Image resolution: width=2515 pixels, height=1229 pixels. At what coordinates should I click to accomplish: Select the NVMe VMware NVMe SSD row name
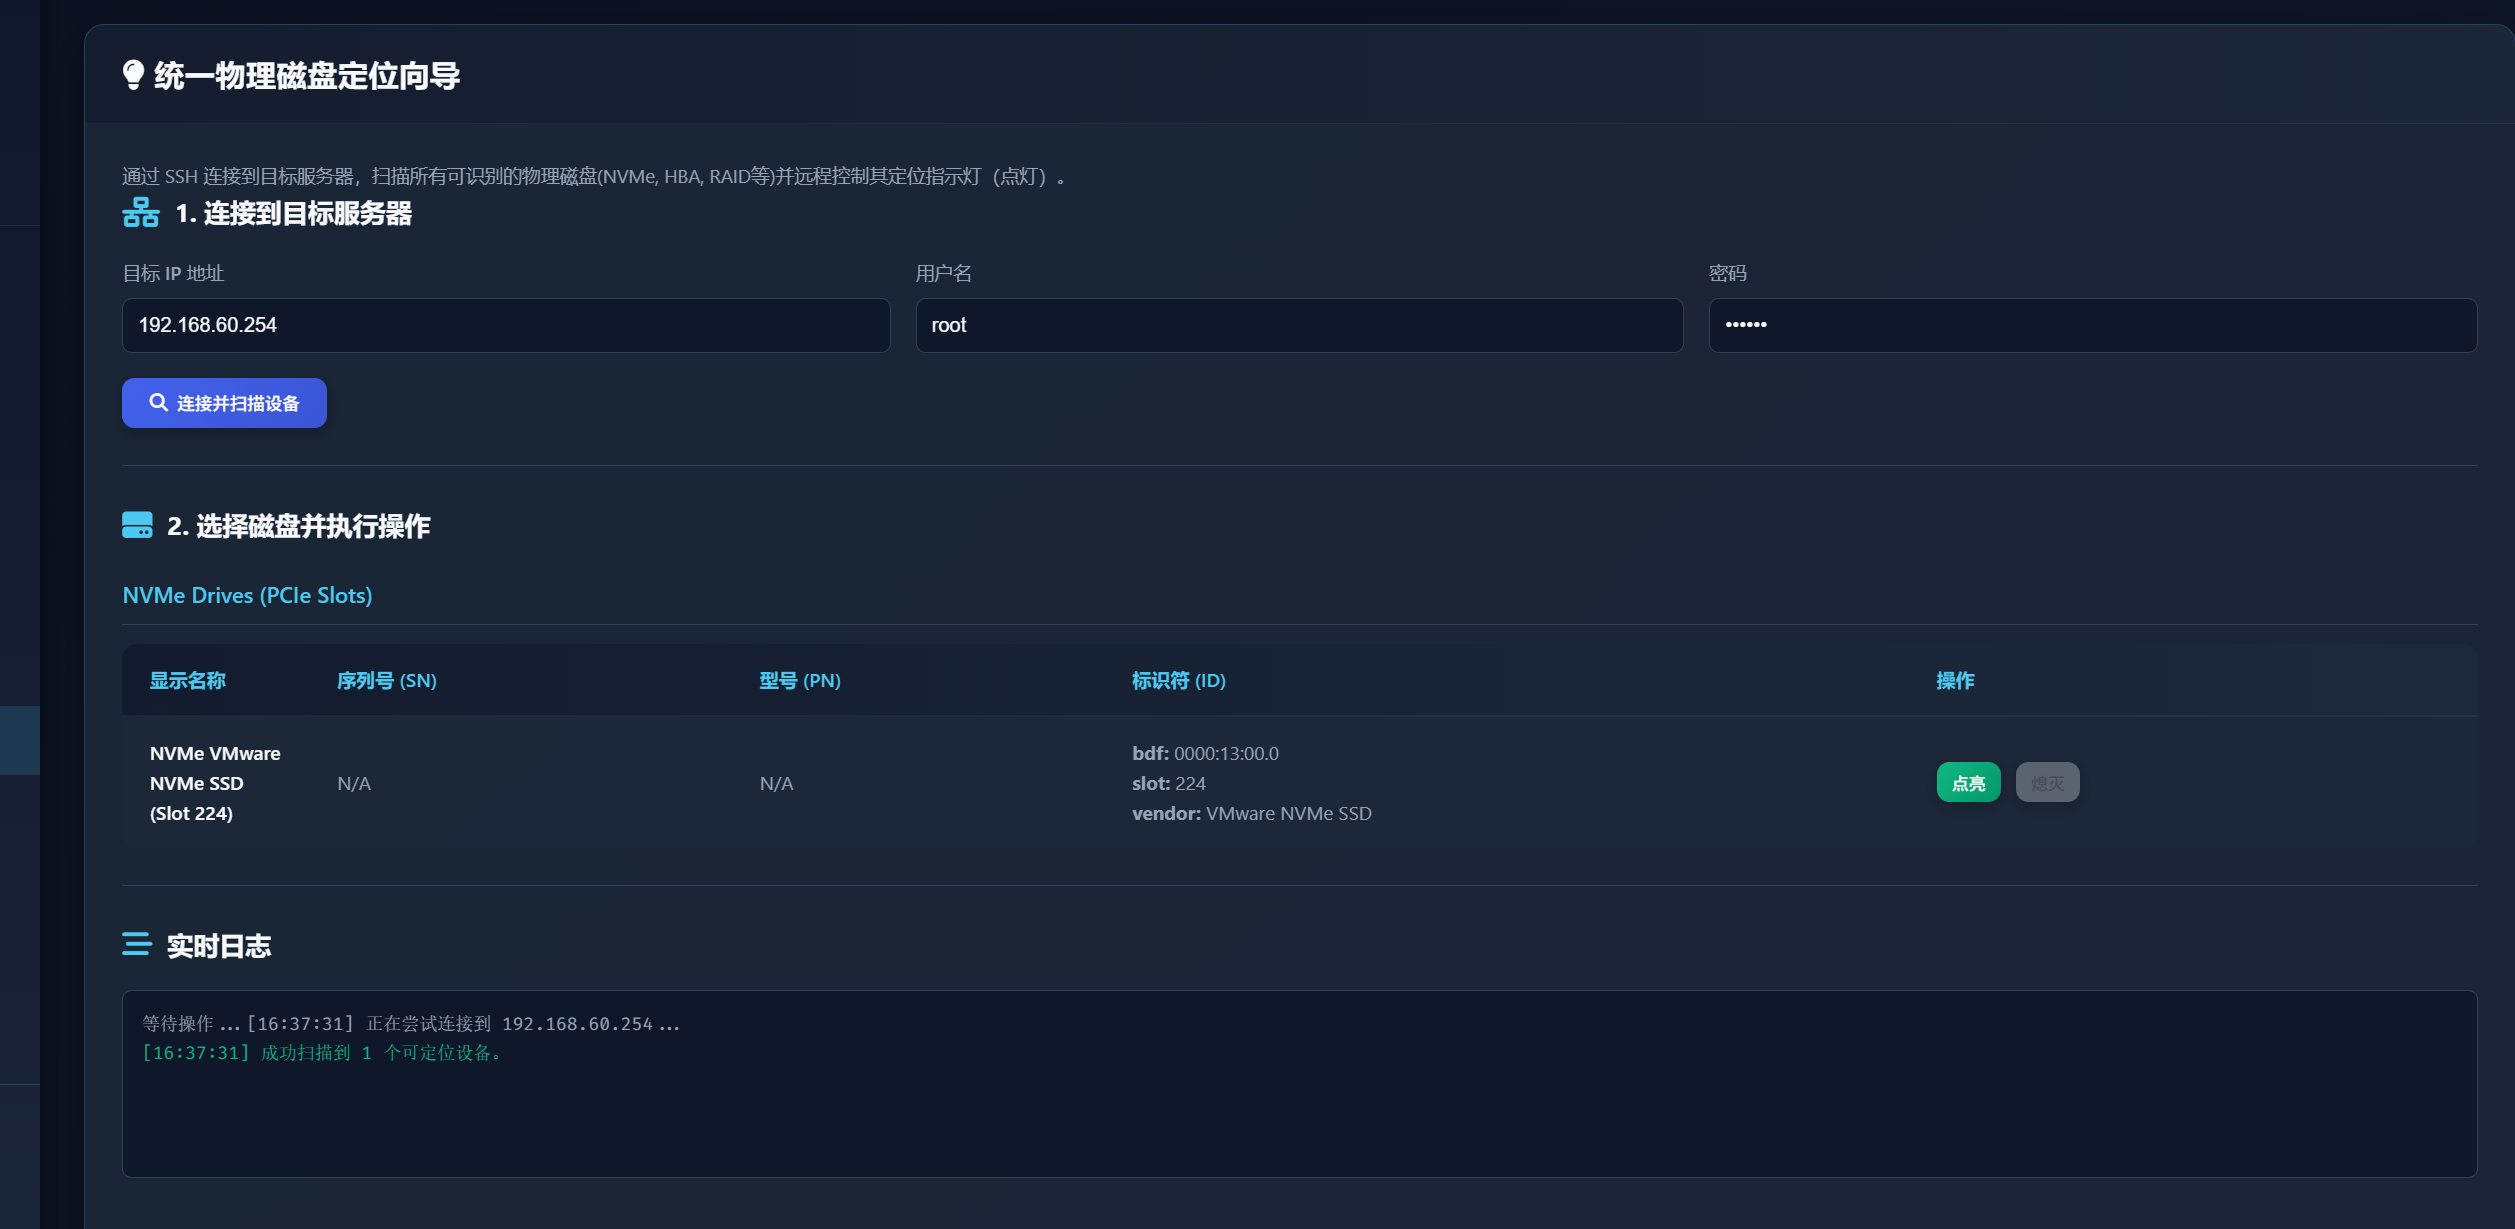(x=214, y=783)
